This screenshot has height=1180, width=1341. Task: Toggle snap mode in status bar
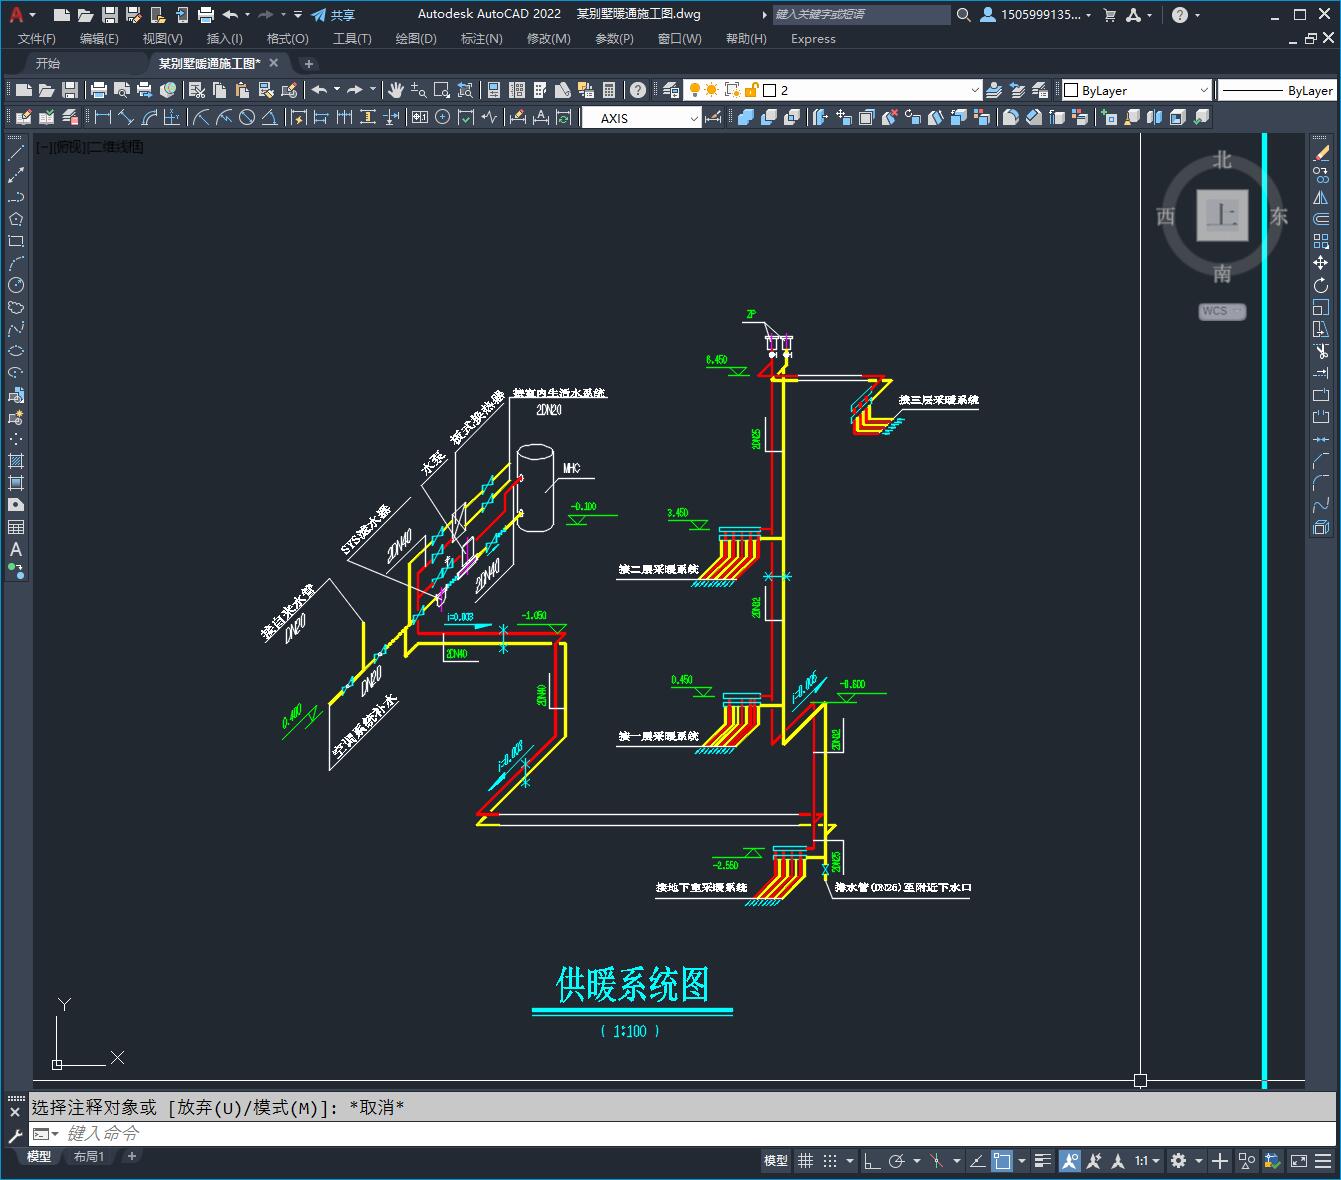point(830,1161)
